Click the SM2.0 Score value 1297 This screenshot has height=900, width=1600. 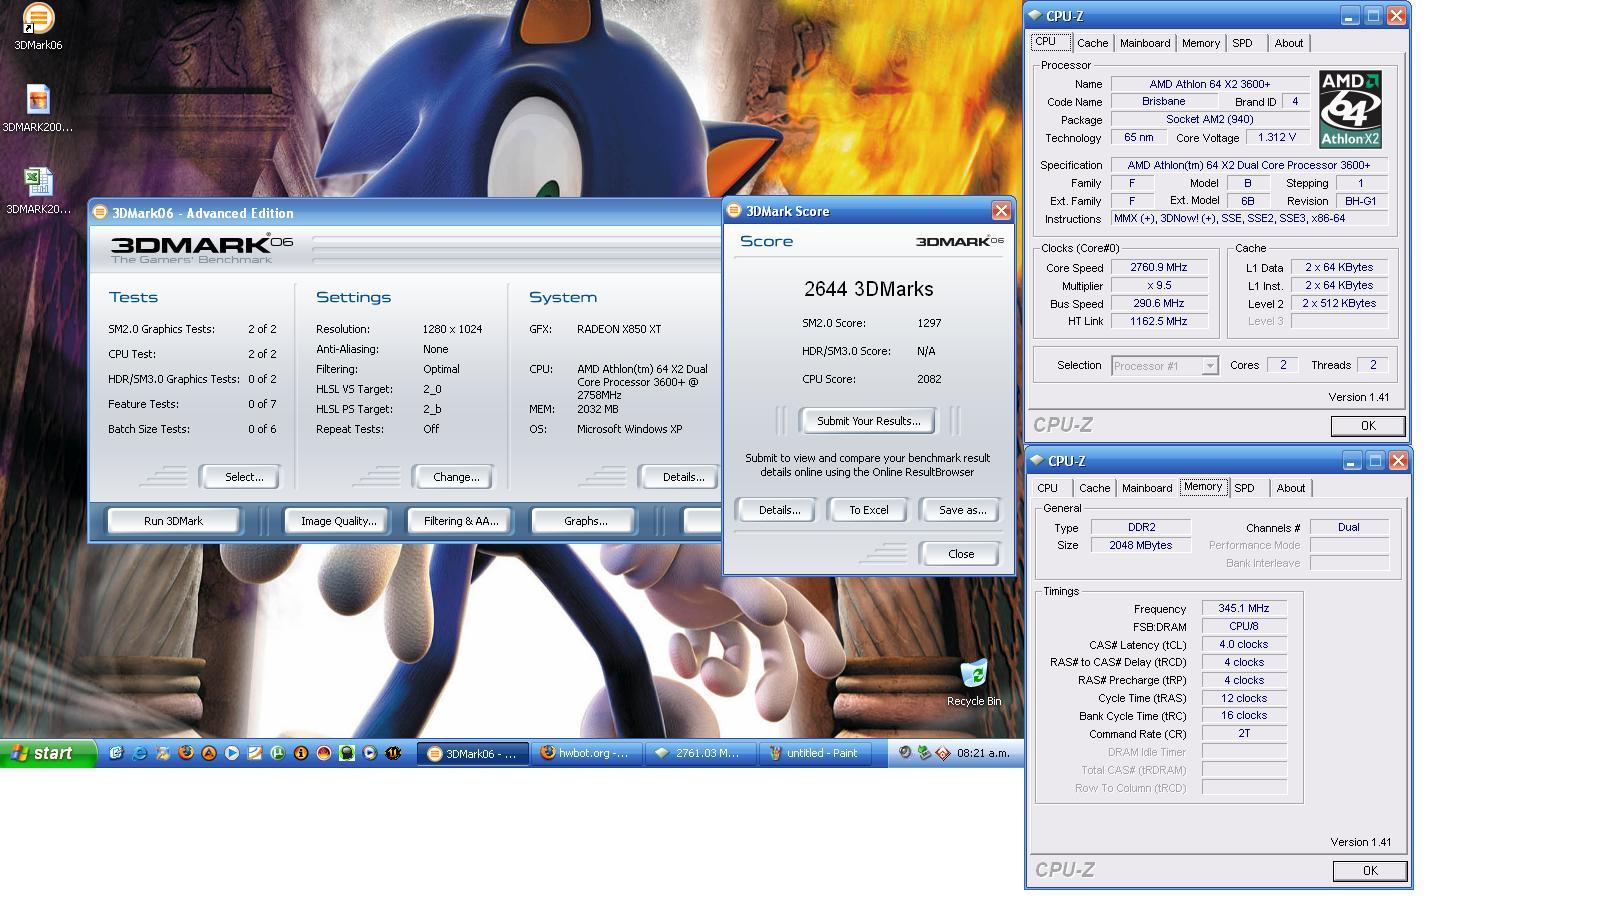pos(928,323)
